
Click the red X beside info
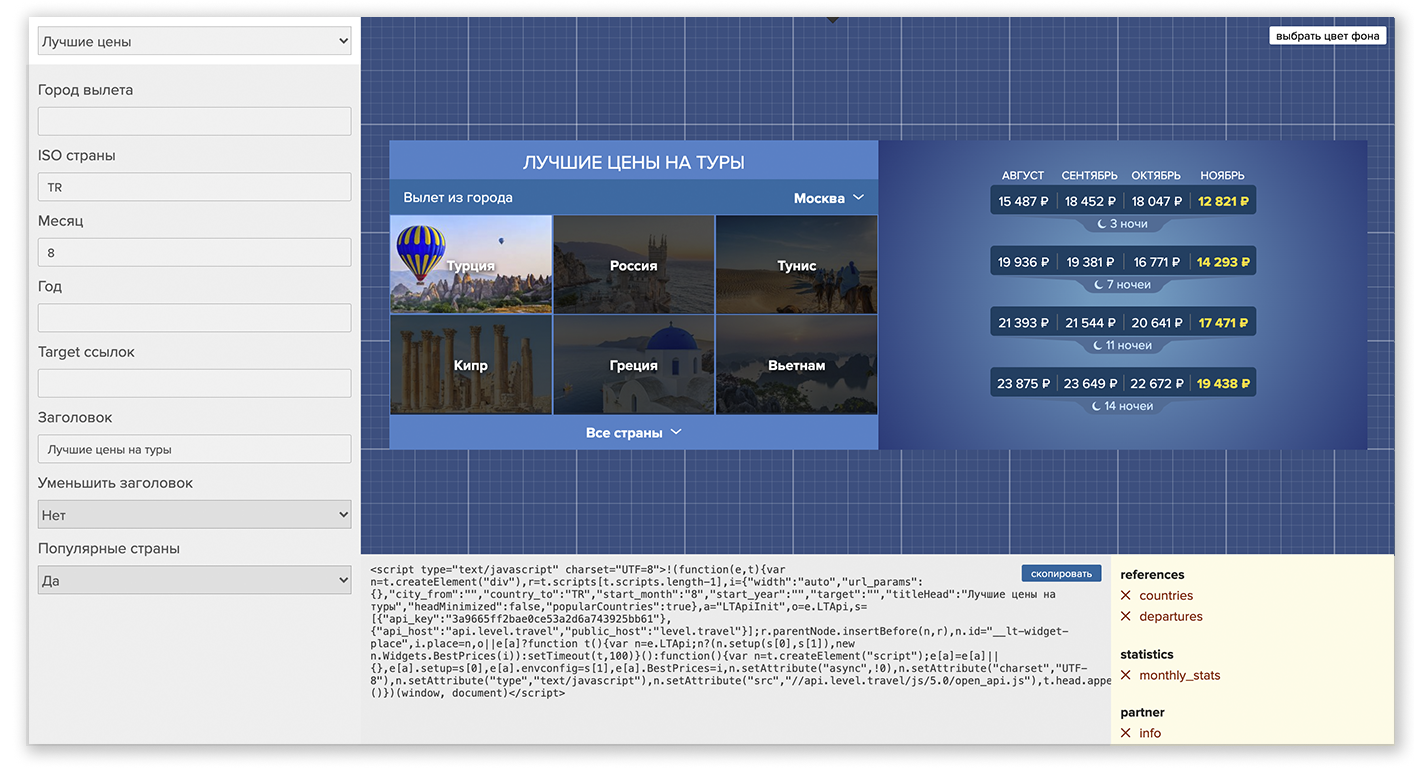coord(1126,733)
